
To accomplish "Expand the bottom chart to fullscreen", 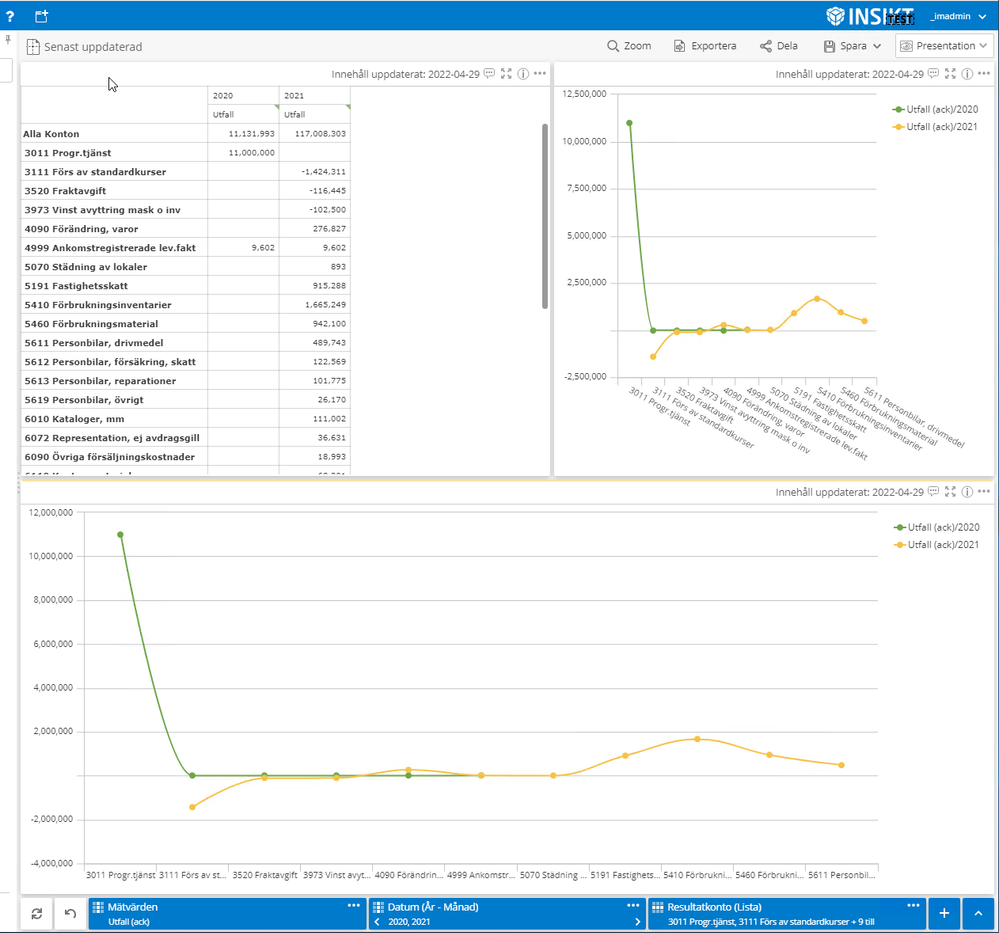I will (x=950, y=492).
